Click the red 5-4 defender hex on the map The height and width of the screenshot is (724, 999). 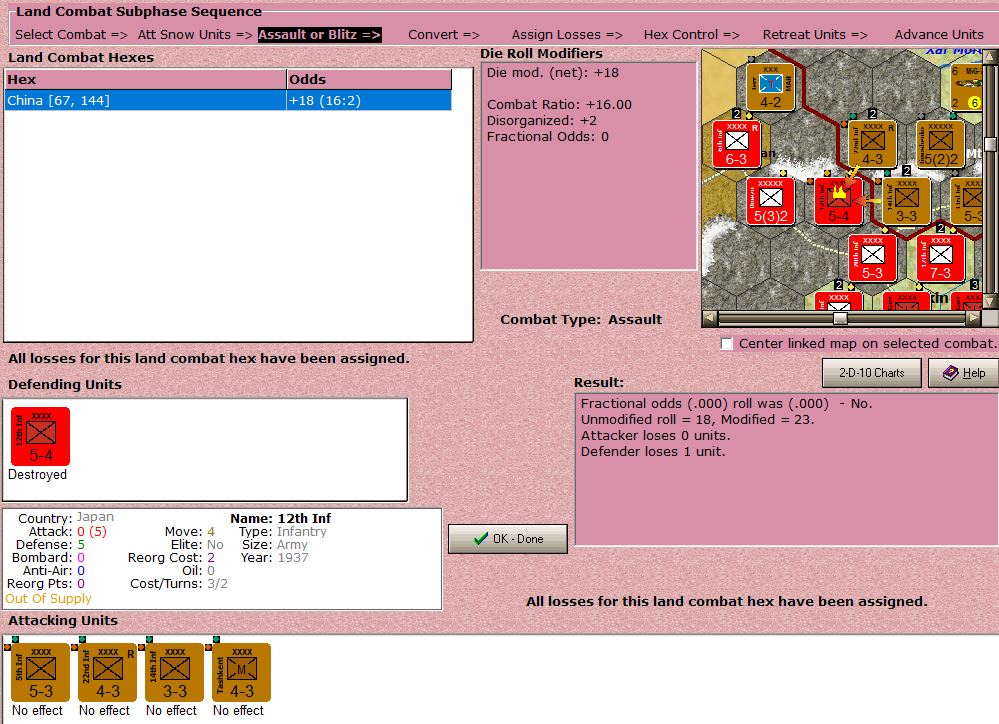pyautogui.click(x=838, y=201)
